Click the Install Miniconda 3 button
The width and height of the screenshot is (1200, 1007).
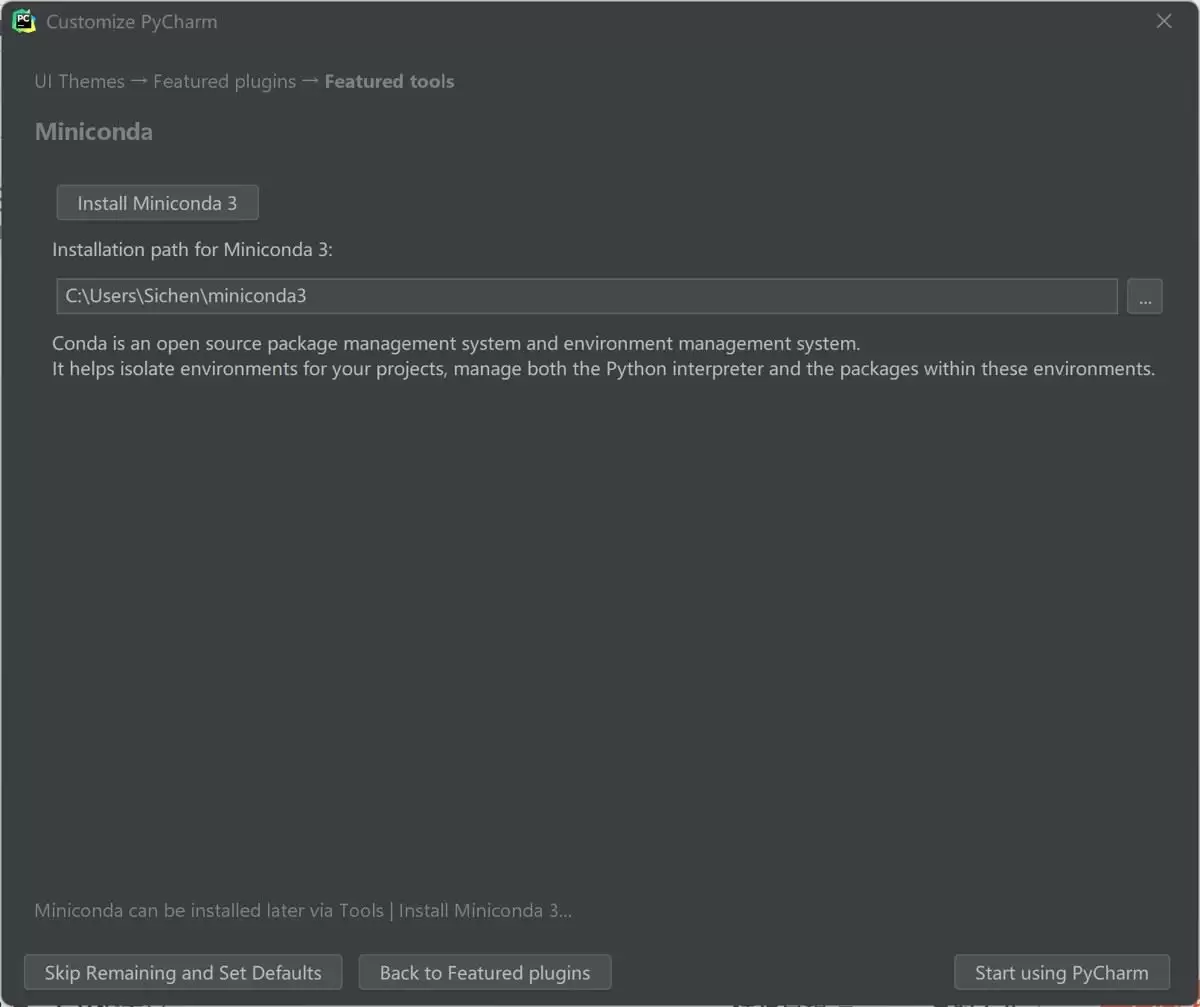[158, 203]
